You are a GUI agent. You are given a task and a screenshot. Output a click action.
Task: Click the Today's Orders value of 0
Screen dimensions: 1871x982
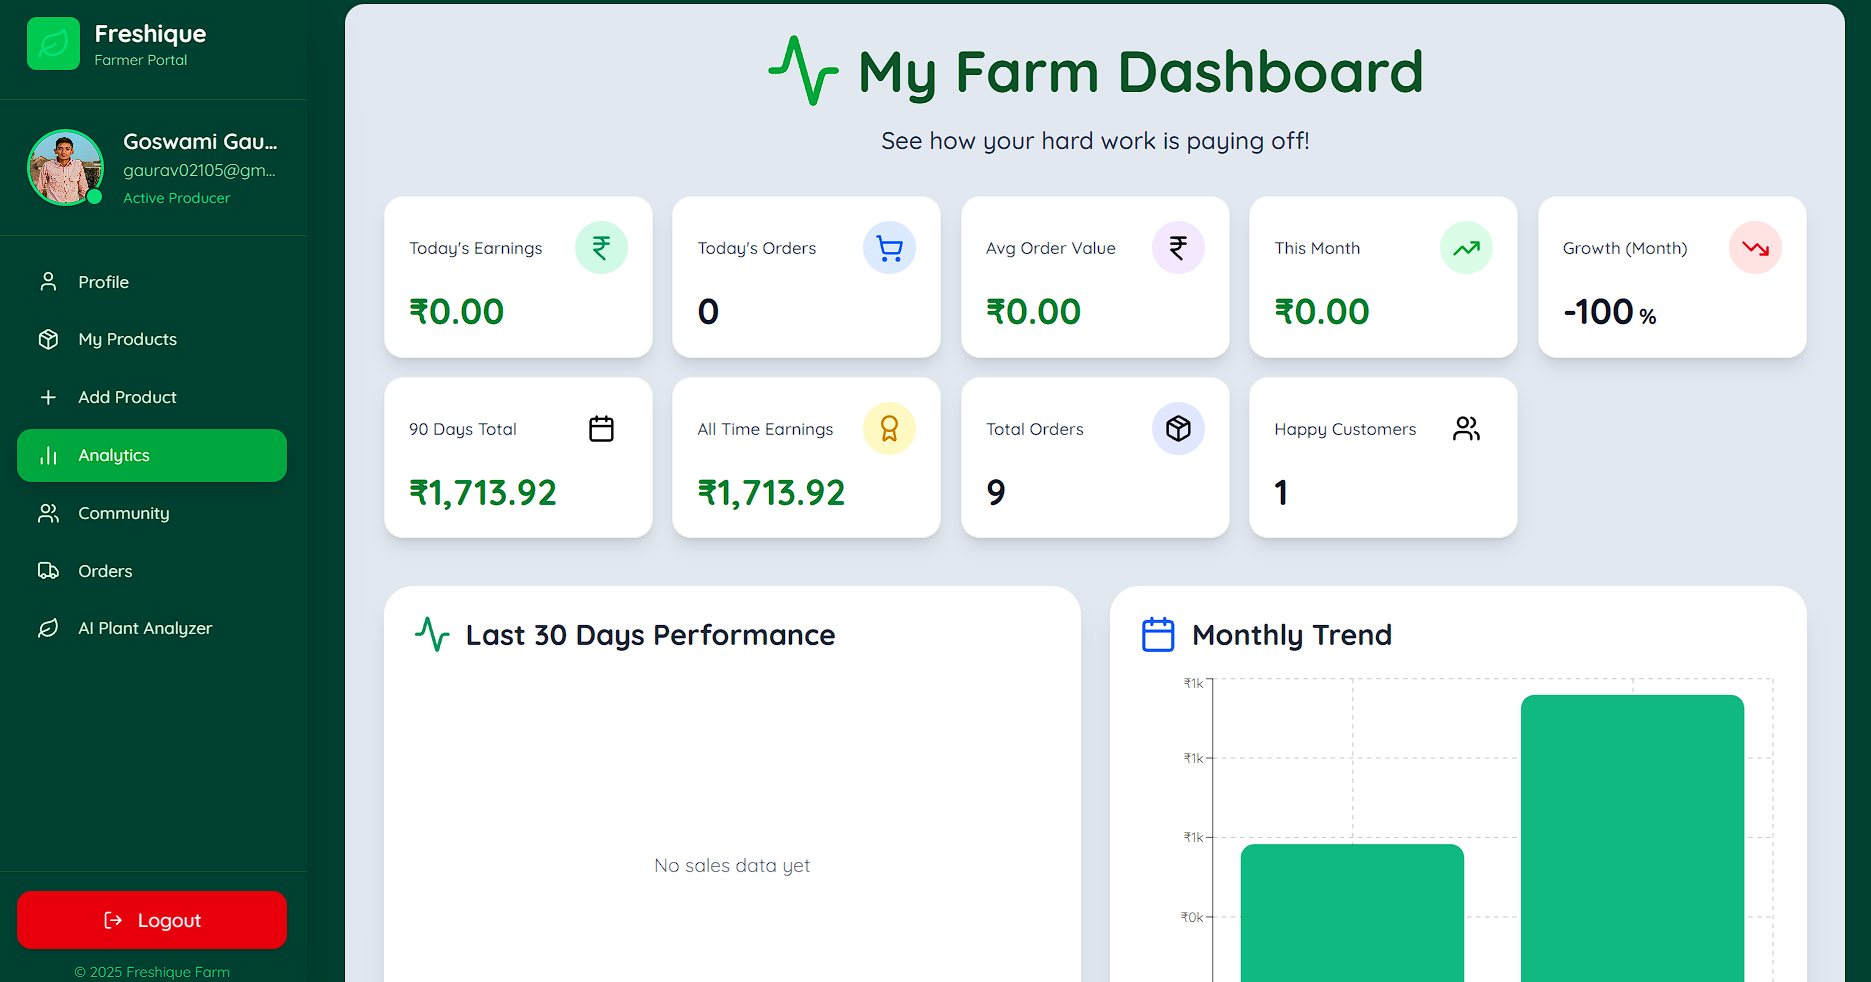click(708, 311)
